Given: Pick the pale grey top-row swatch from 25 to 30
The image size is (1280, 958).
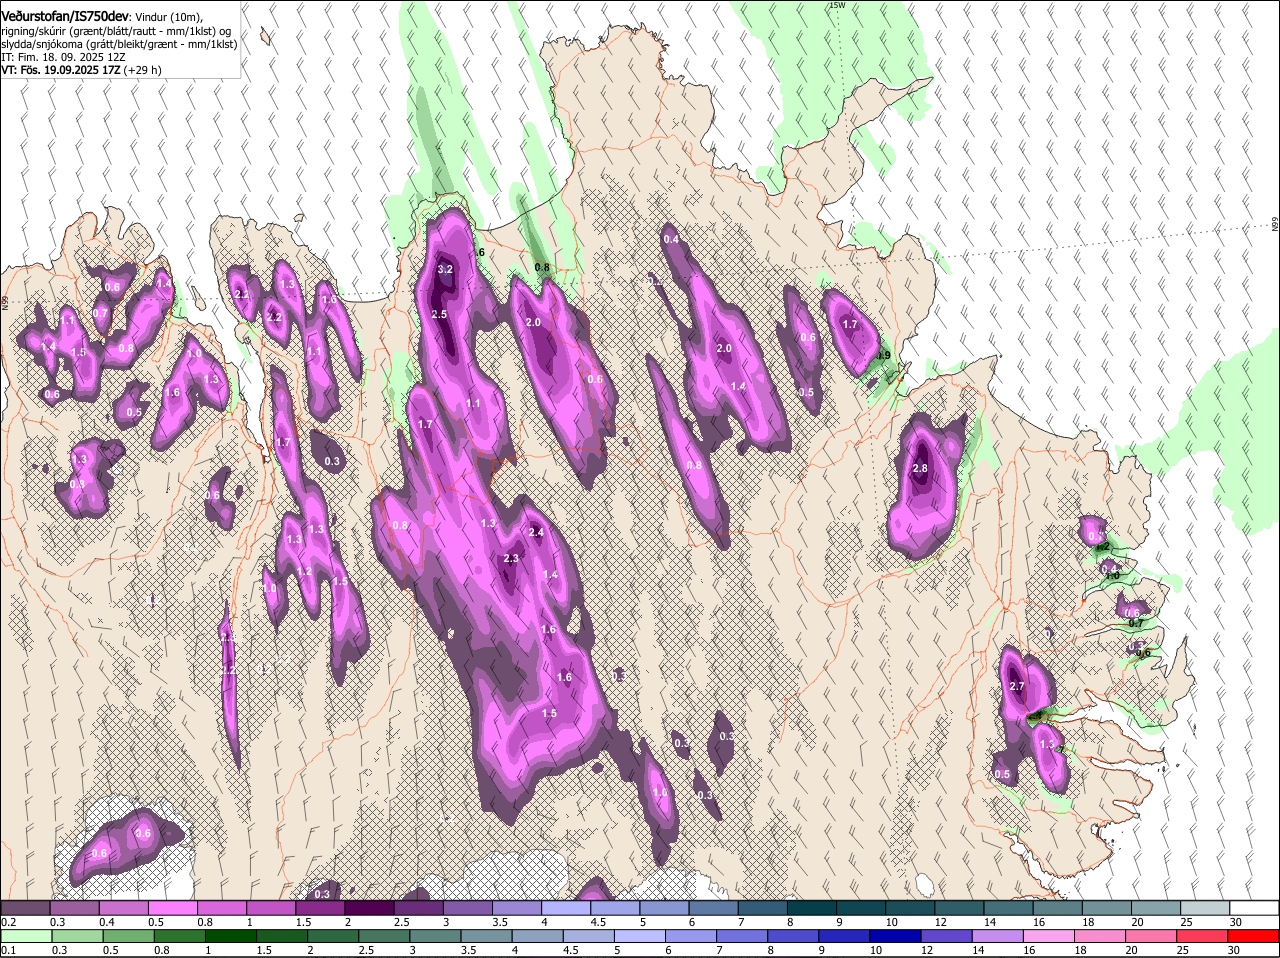Looking at the screenshot, I should click(x=1206, y=908).
